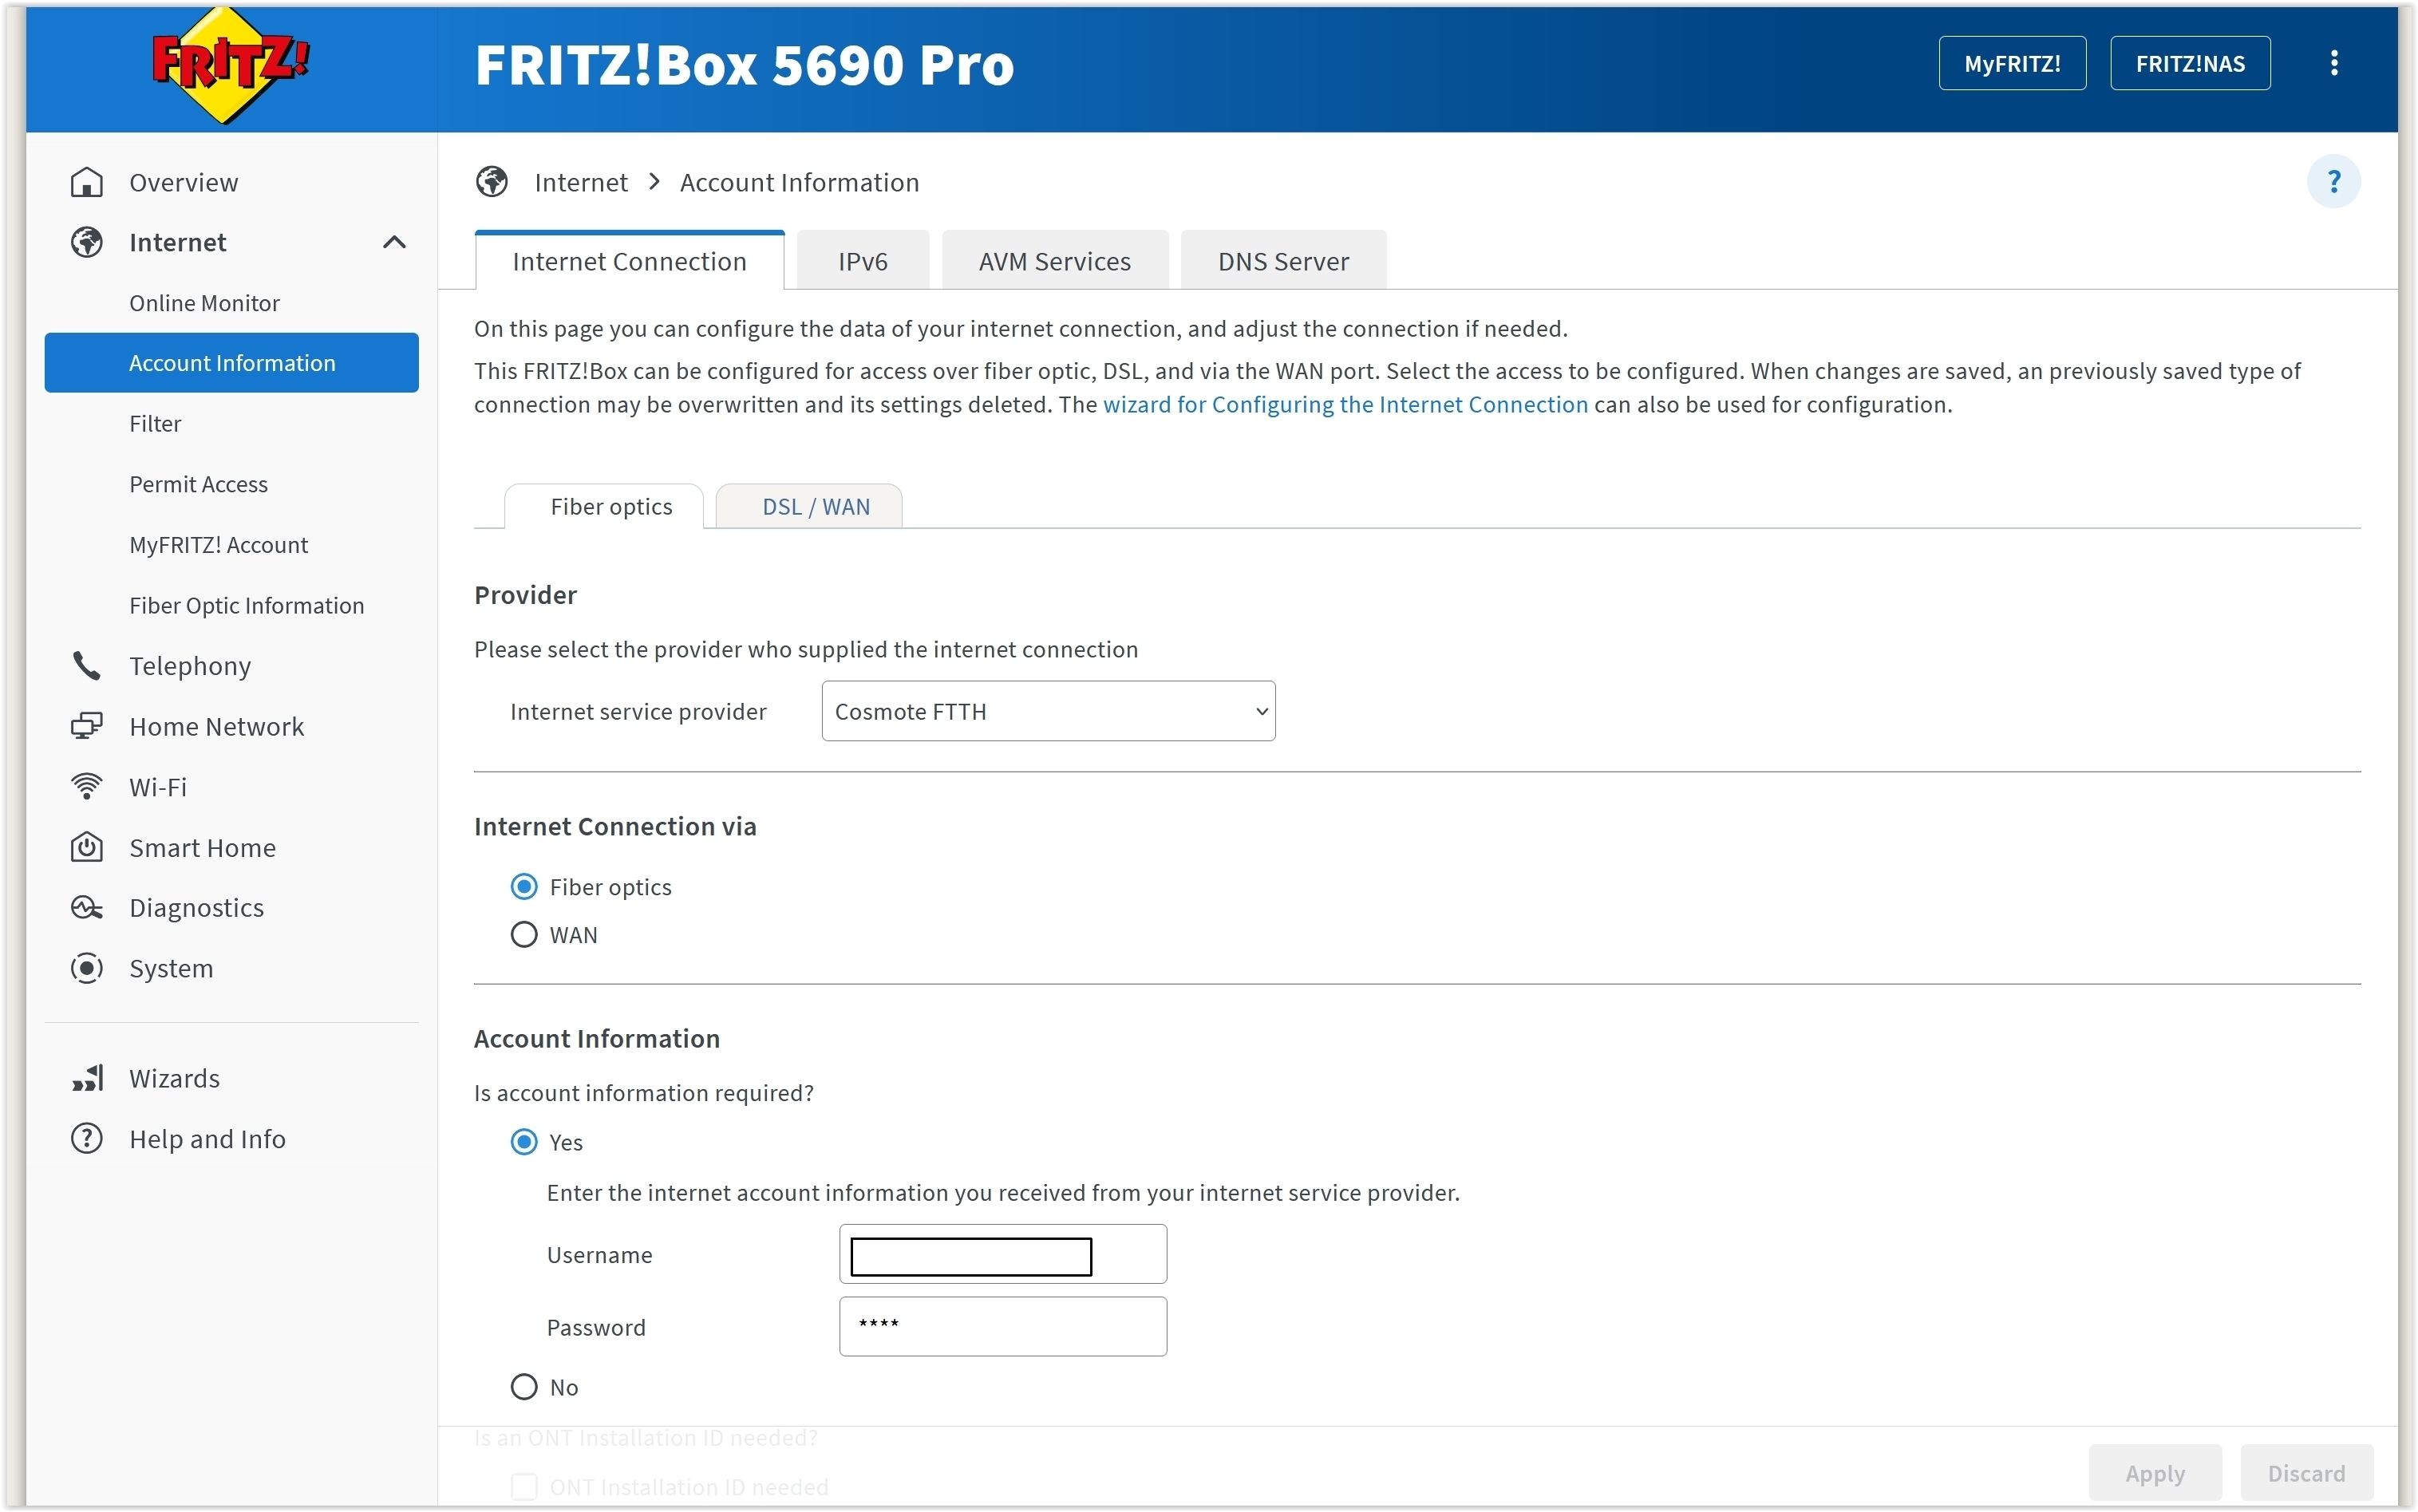This screenshot has width=2418, height=1512.
Task: Click the Internet globe icon in sidebar
Action: click(87, 242)
